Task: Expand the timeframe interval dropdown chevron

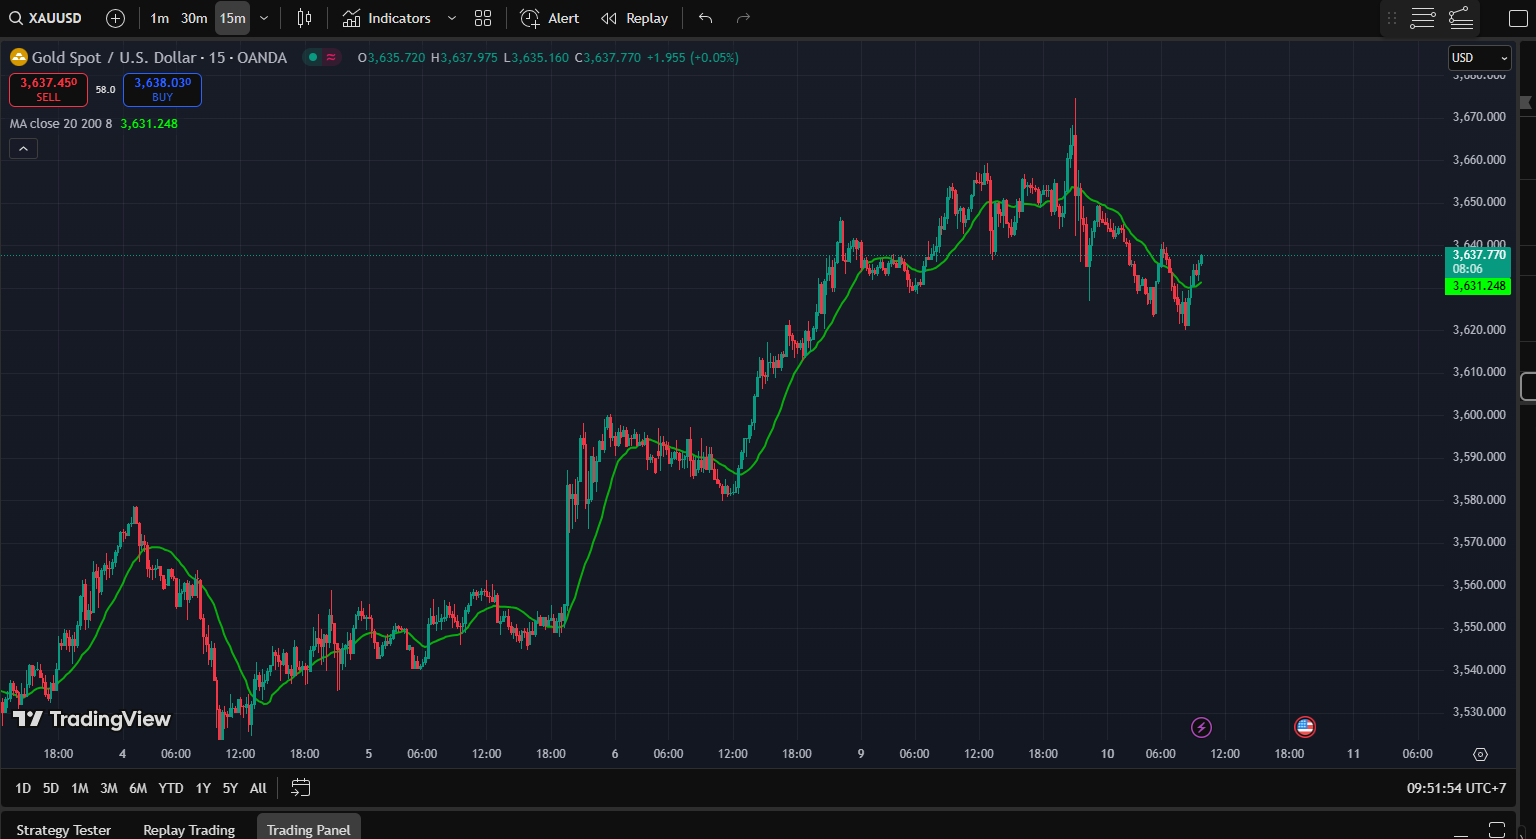Action: pos(264,18)
